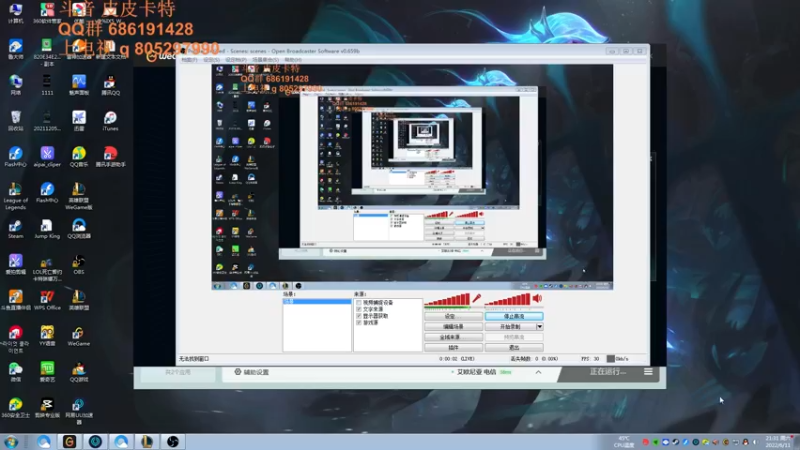
Task: Click the 辅助设置 gear in WeGame bar
Action: pos(238,372)
